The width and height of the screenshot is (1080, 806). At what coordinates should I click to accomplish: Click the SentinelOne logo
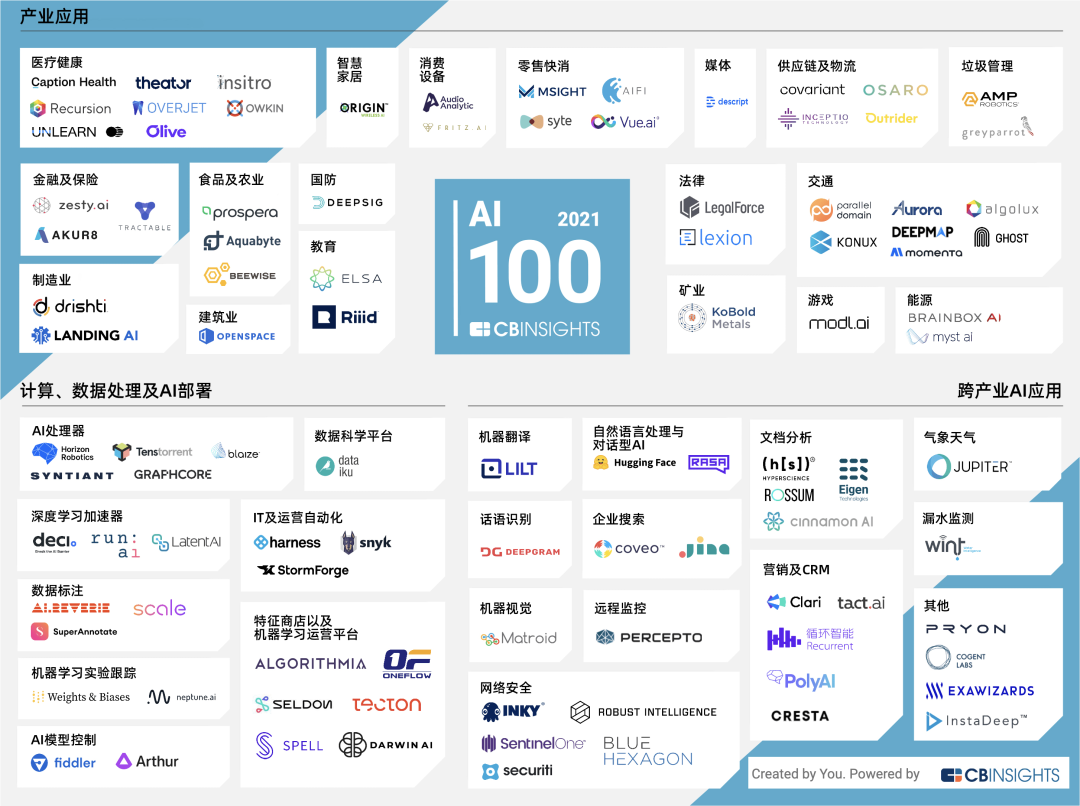(533, 743)
